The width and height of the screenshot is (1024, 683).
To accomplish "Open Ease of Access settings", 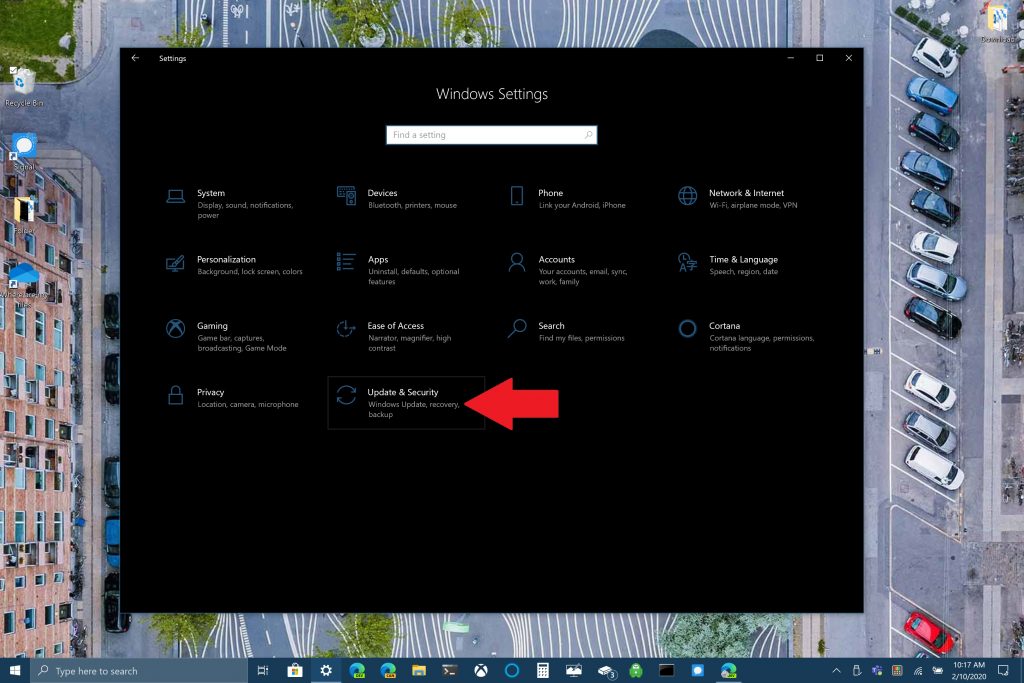I will tap(395, 326).
